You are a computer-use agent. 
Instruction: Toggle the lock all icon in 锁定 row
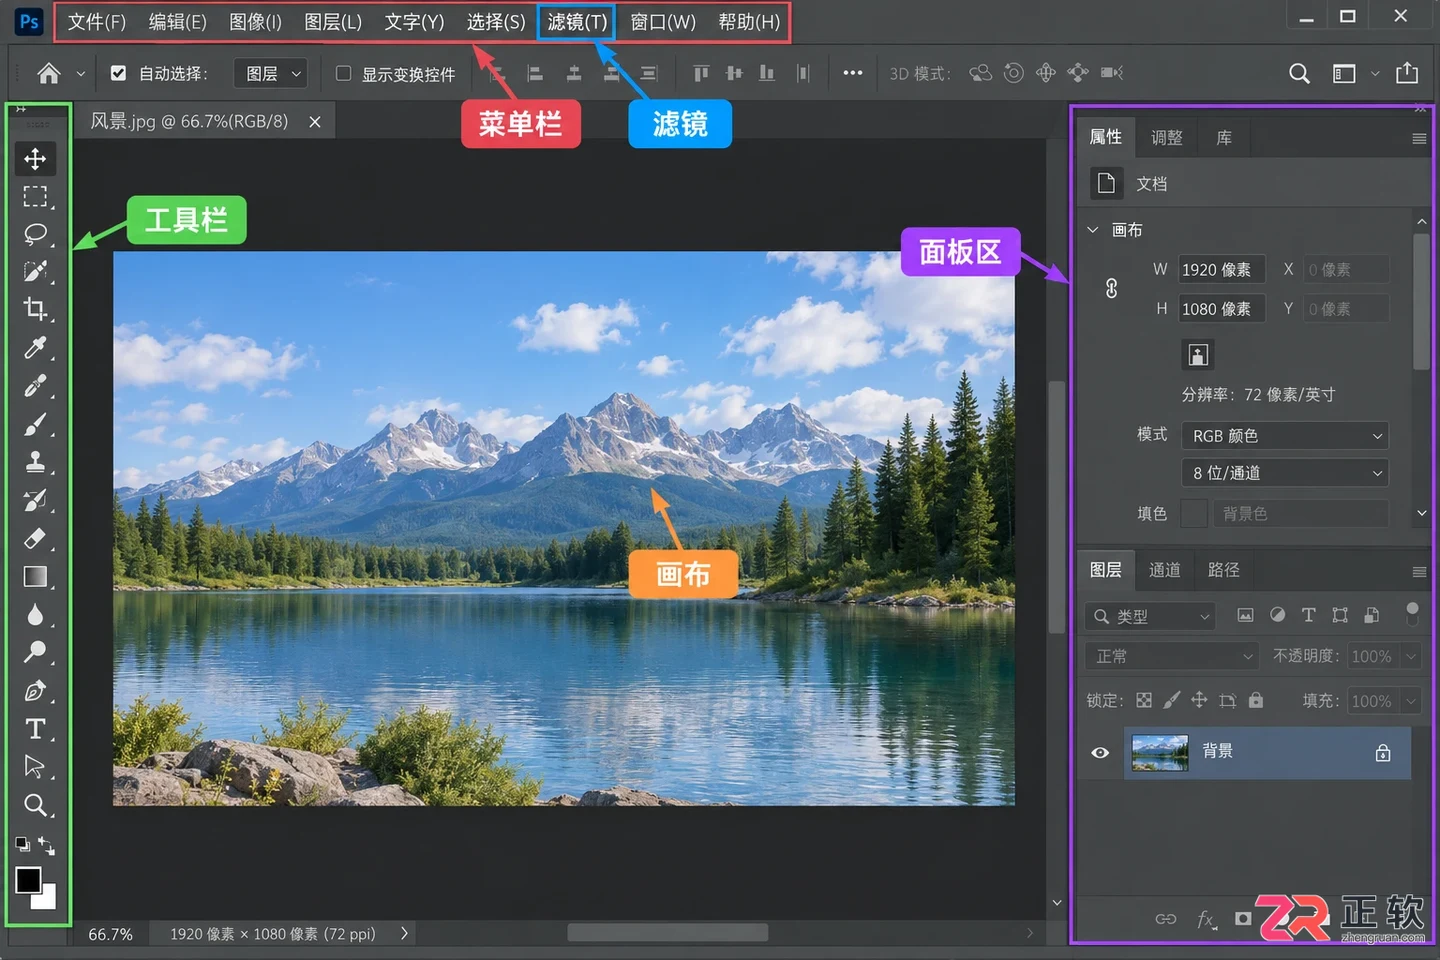1256,700
